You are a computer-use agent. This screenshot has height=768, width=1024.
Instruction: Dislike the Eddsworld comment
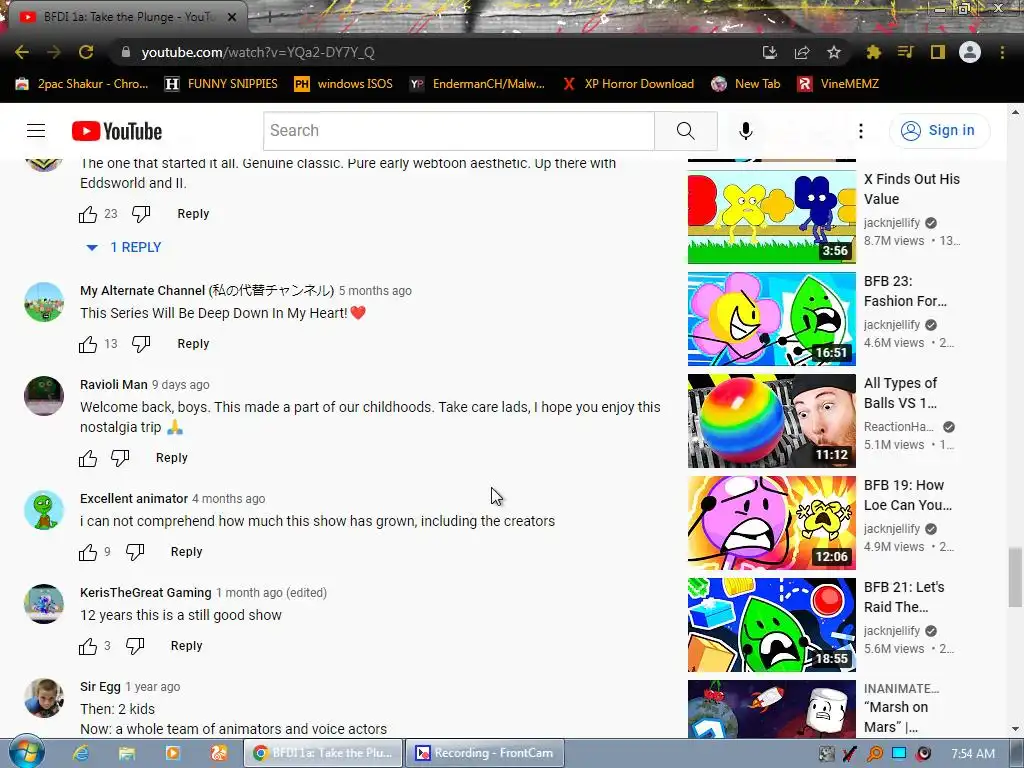(141, 214)
